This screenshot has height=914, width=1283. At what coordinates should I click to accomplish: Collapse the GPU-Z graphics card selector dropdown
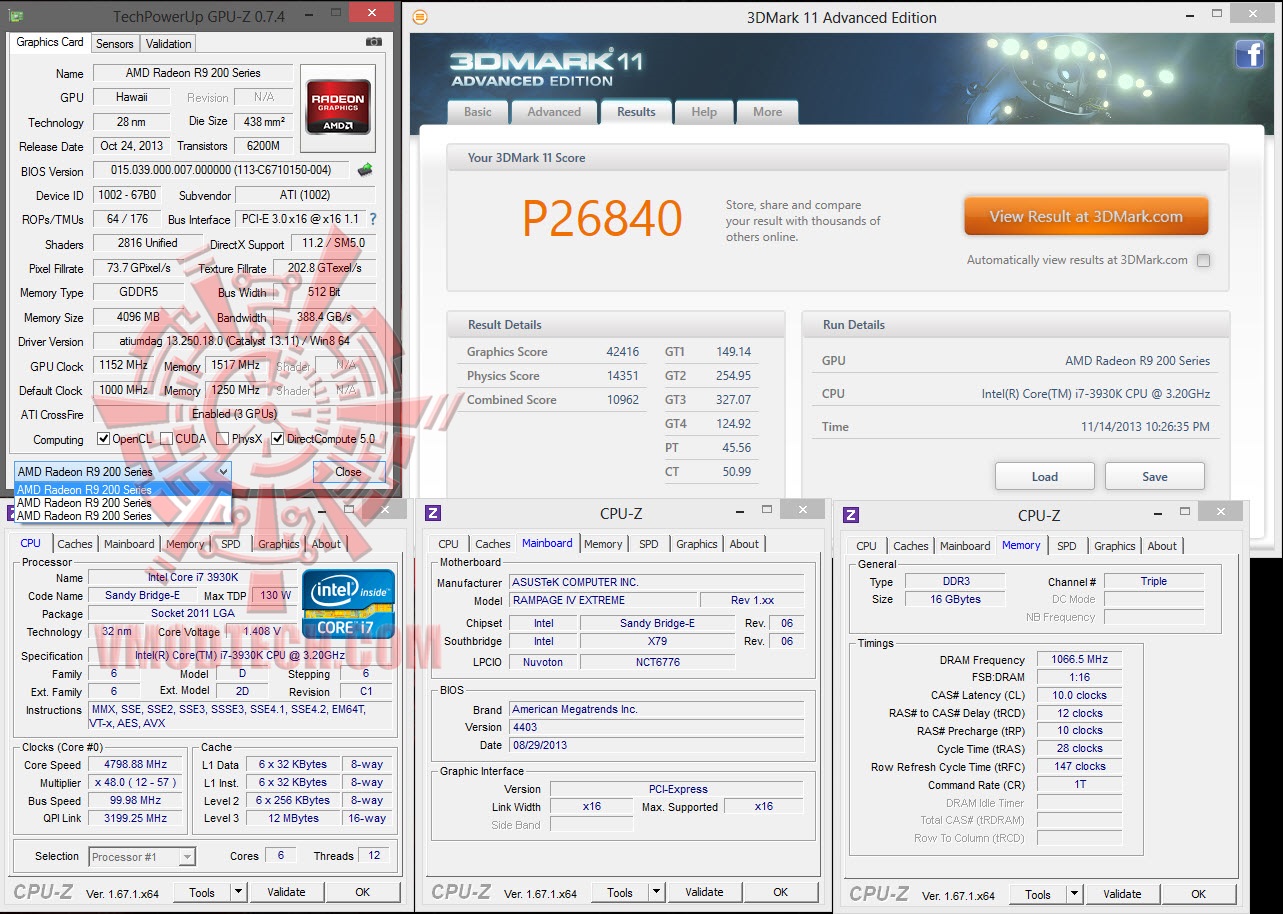click(223, 471)
